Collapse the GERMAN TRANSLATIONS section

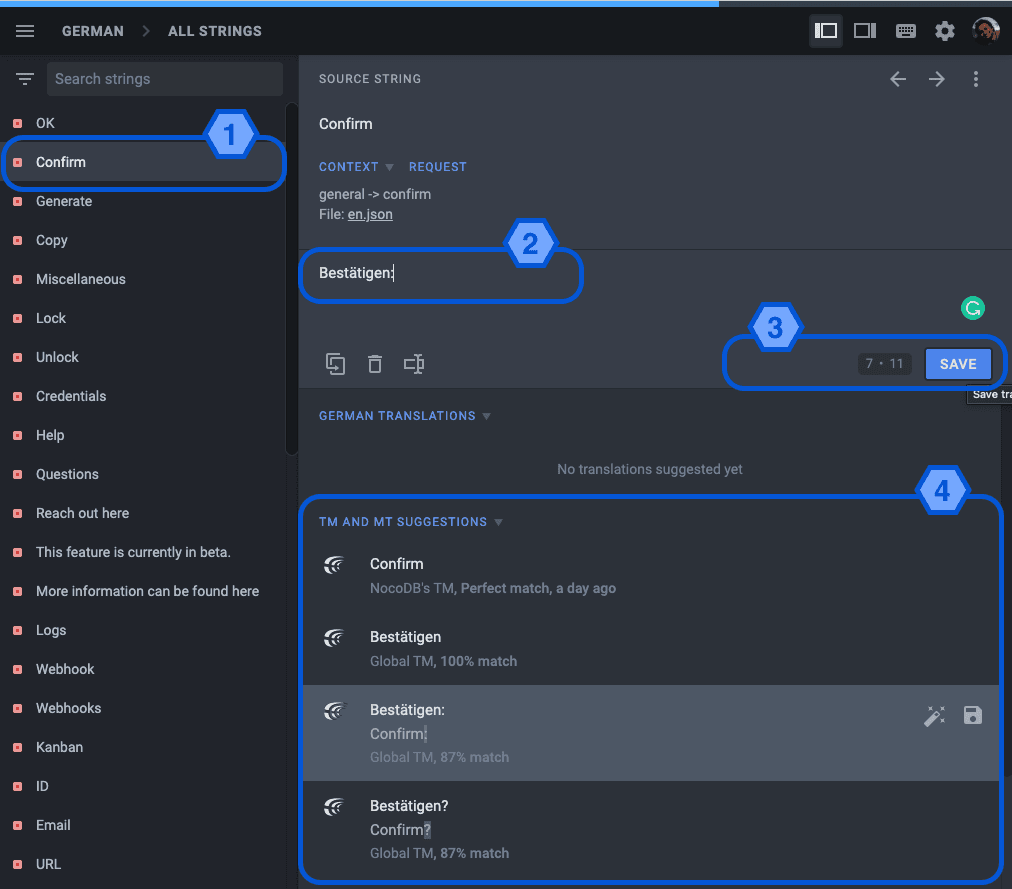point(487,416)
